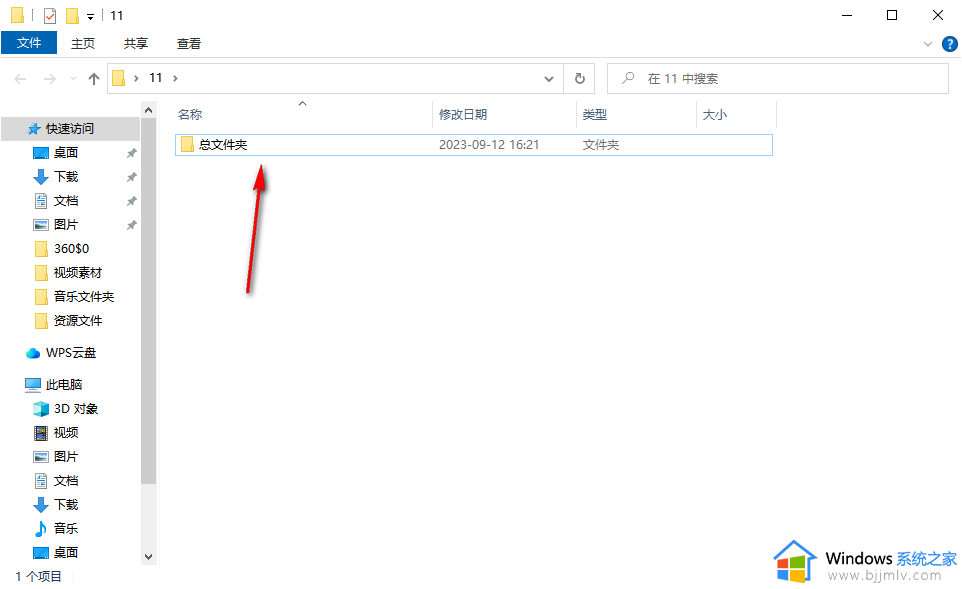962x589 pixels.
Task: Open the 视频素材 folder in sidebar
Action: (77, 272)
